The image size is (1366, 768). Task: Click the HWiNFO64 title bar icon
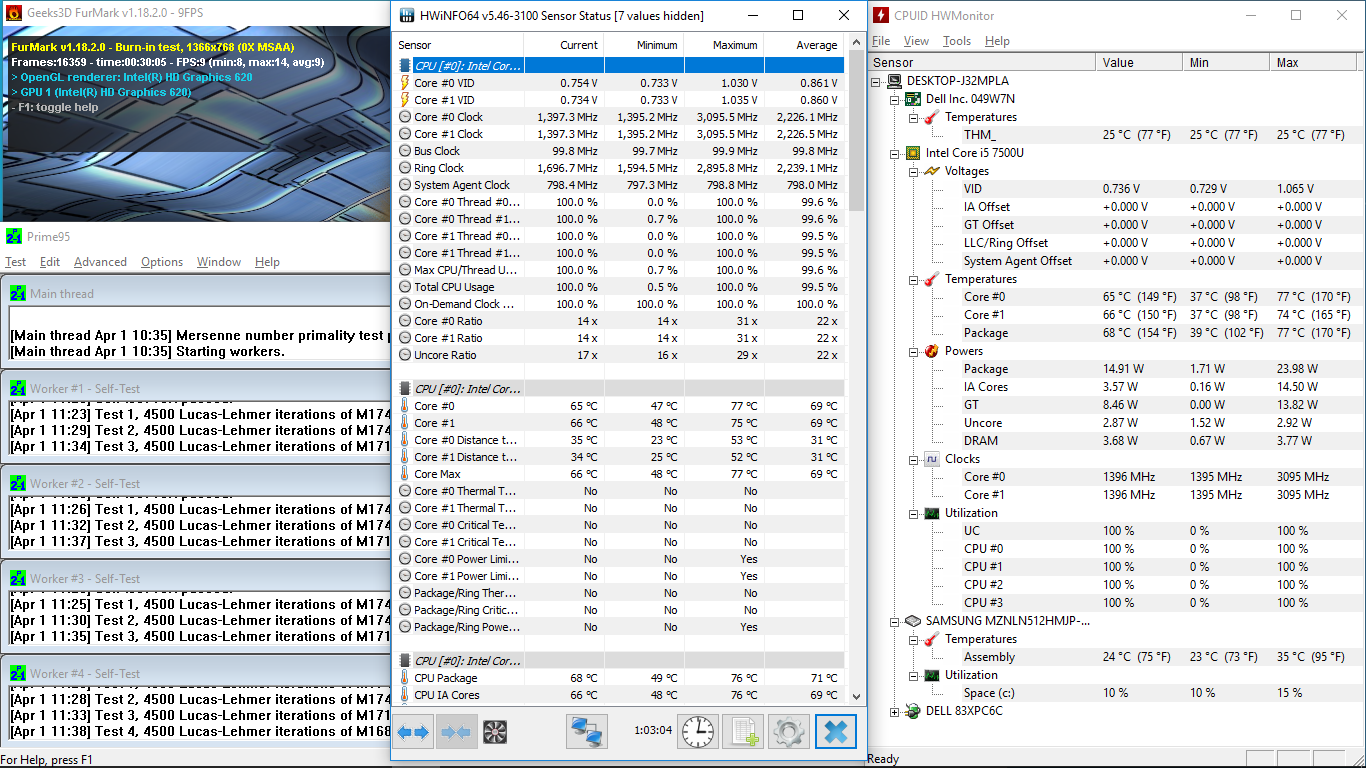(x=406, y=15)
